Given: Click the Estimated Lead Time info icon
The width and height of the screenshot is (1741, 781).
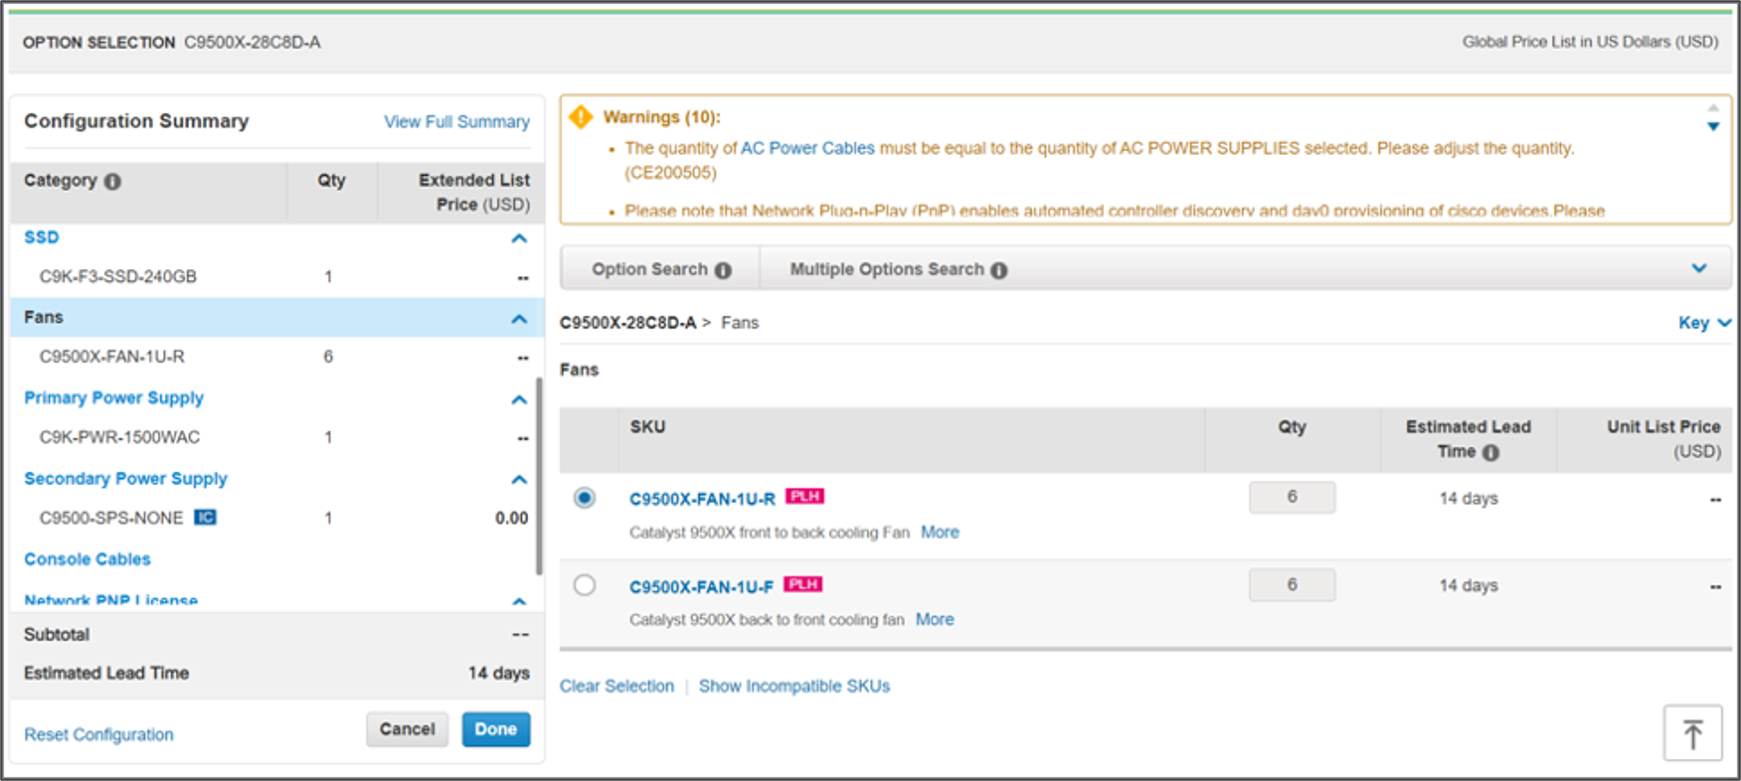Looking at the screenshot, I should click(1491, 452).
